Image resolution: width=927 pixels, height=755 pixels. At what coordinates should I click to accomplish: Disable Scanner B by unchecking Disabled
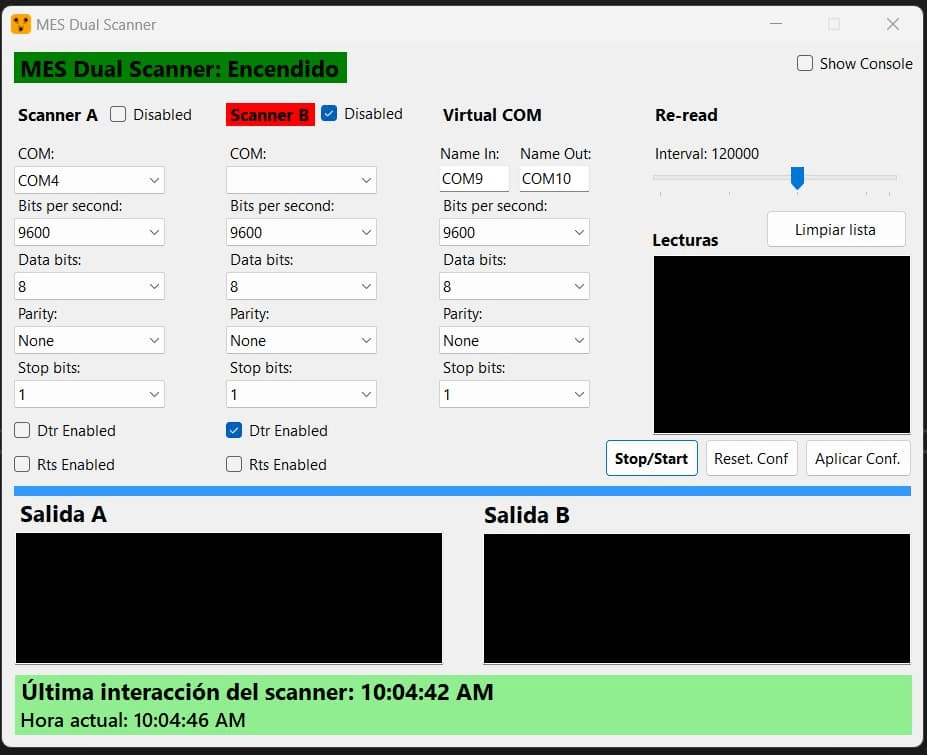[330, 113]
